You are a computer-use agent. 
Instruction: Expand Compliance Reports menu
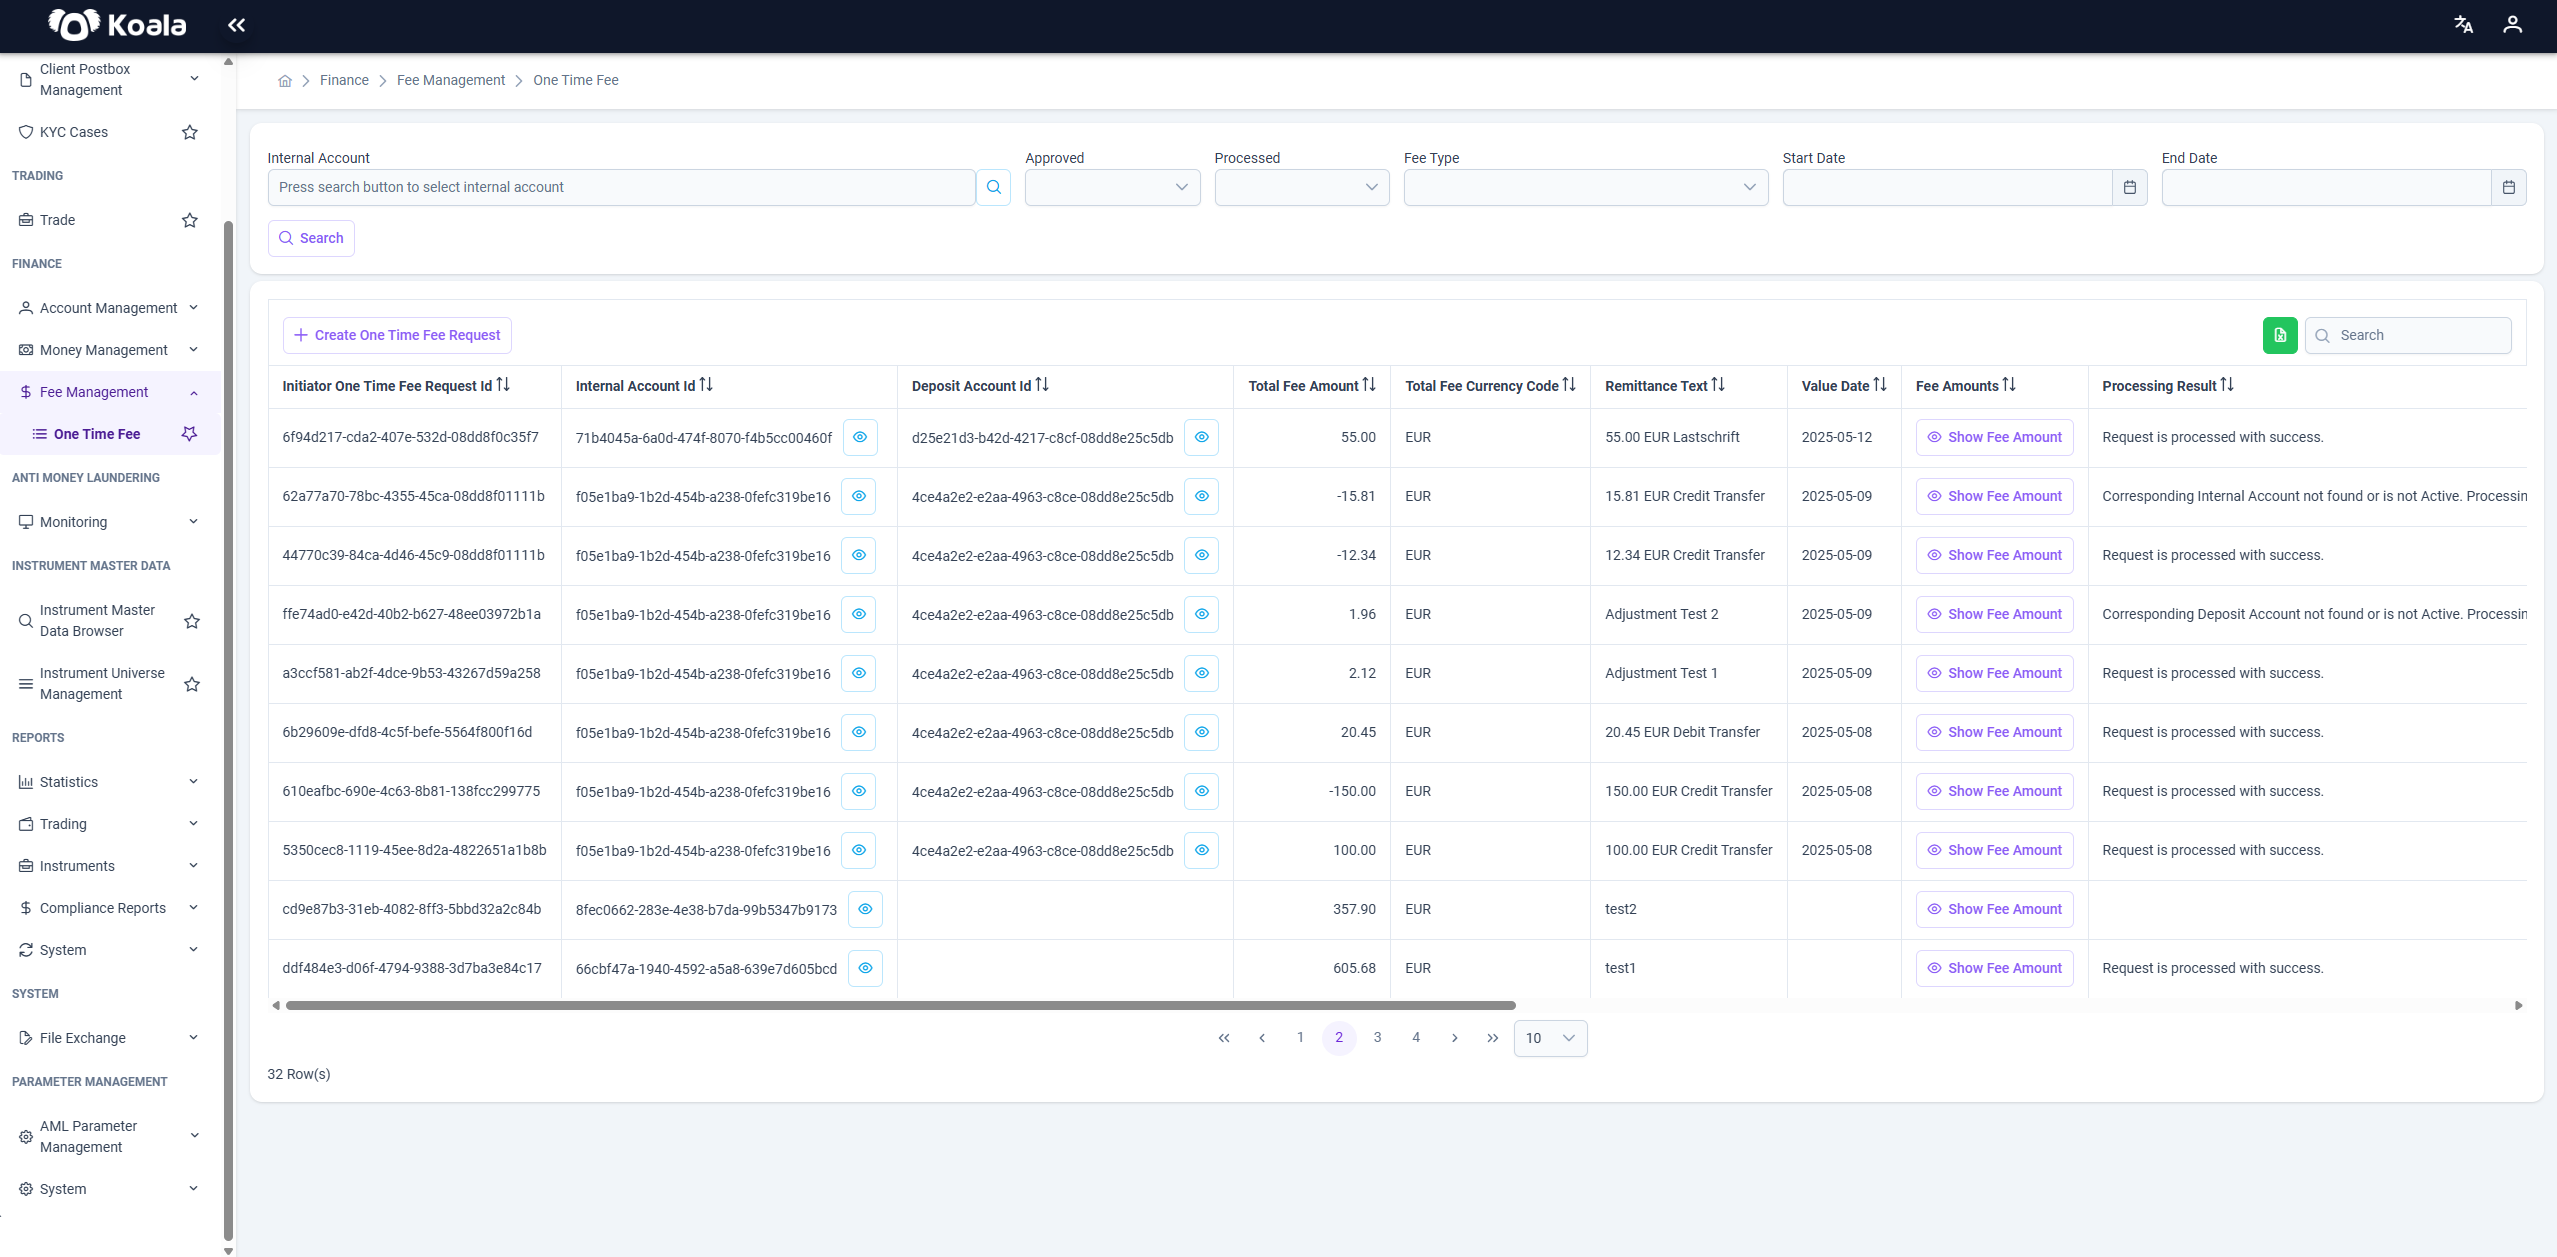tap(110, 908)
